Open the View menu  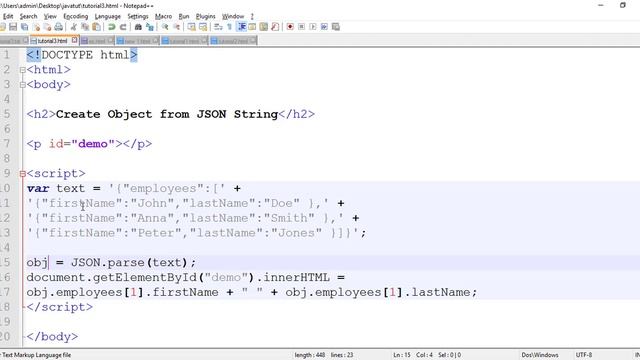tap(50, 16)
